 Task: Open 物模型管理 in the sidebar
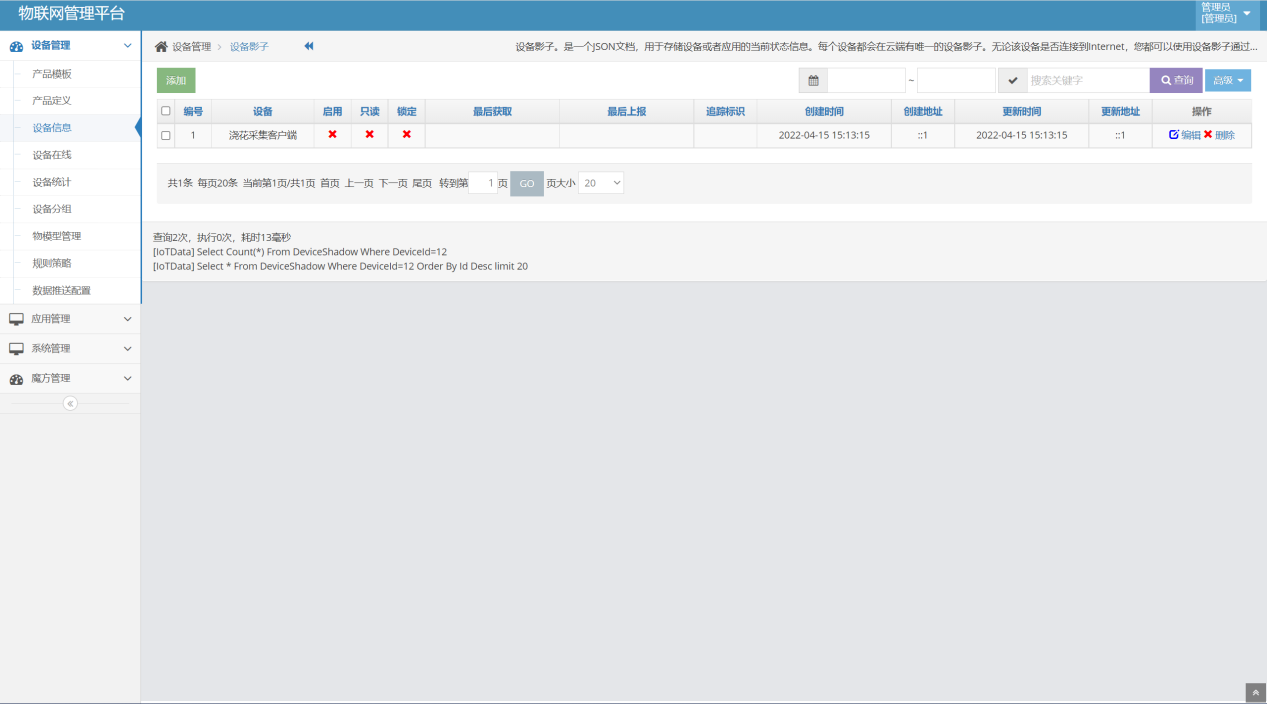57,236
